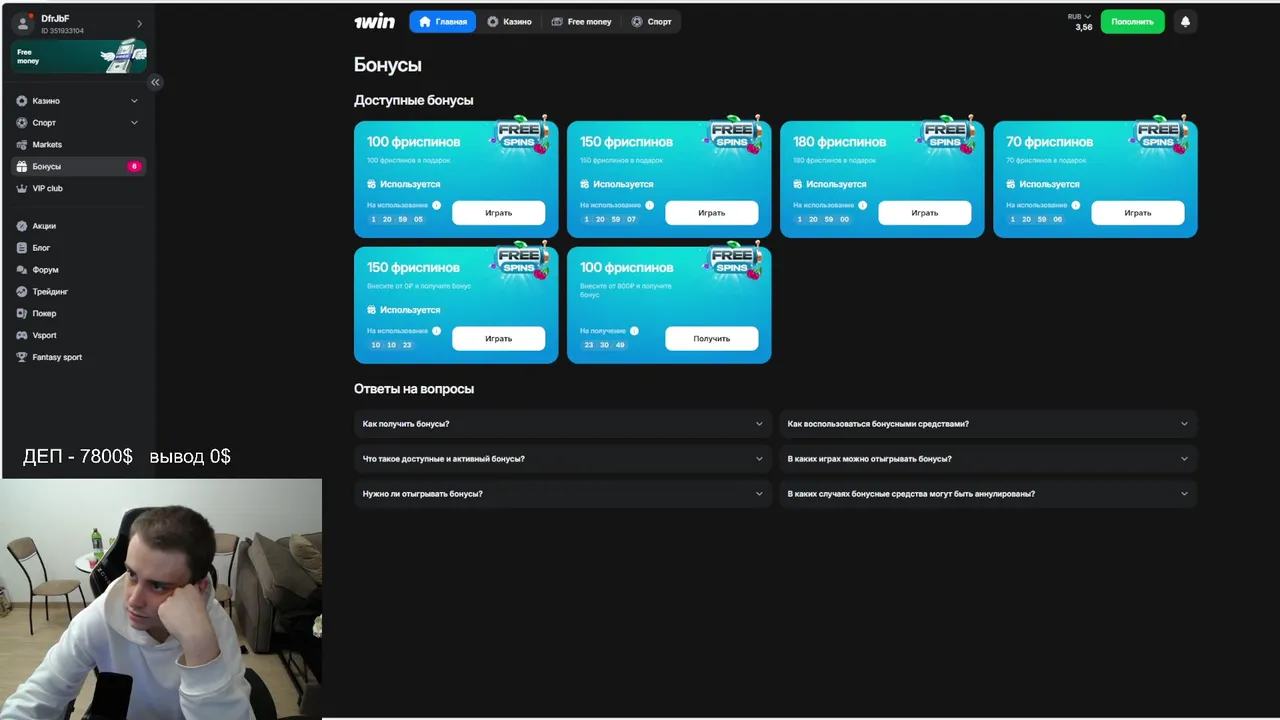Expand 'В каких случаях бонусные средства' question
This screenshot has height=720, width=1280.
tap(988, 494)
